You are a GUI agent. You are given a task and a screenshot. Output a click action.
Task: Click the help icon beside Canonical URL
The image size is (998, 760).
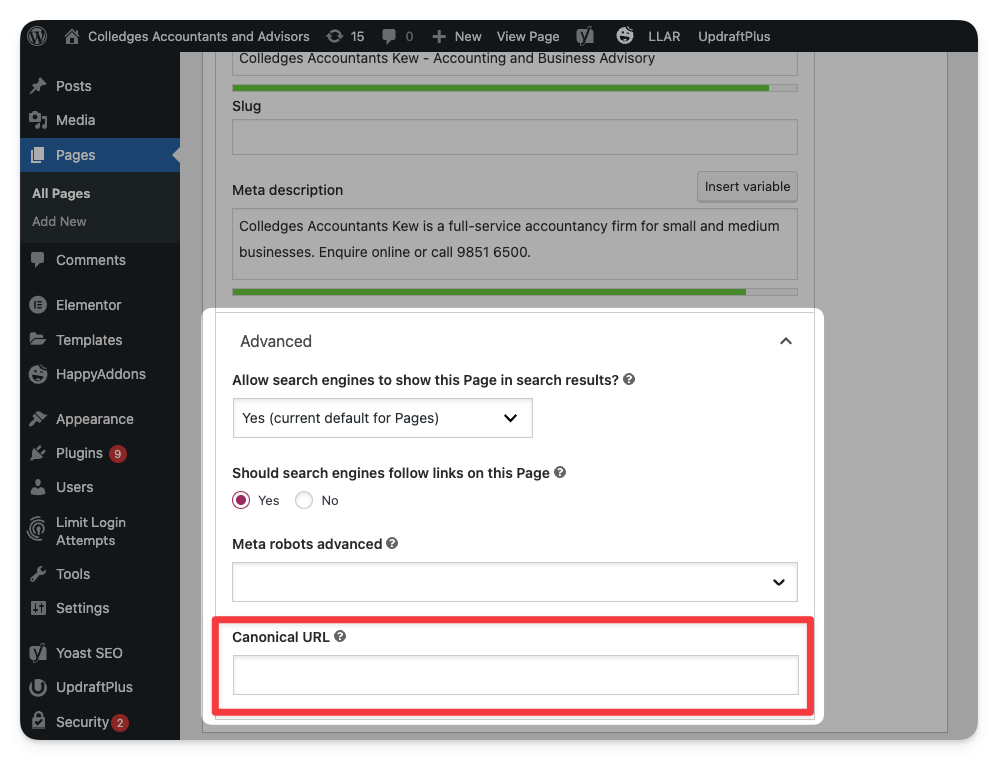[340, 636]
